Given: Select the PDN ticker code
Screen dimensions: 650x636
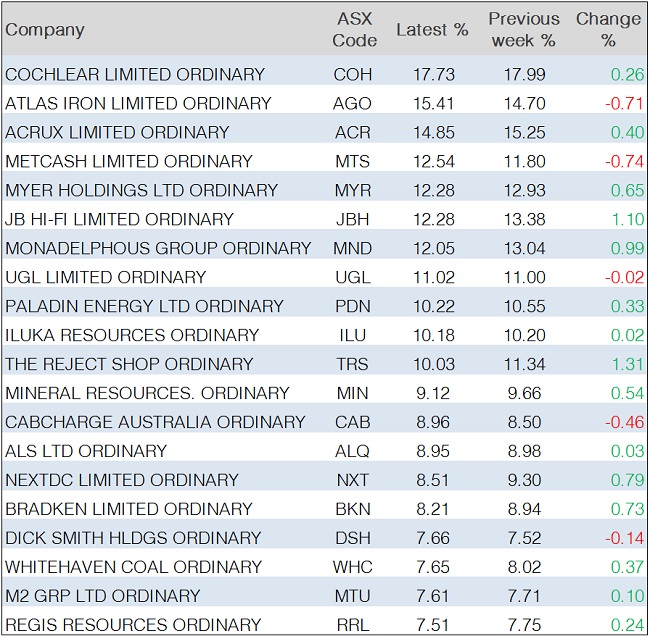Looking at the screenshot, I should [x=353, y=306].
